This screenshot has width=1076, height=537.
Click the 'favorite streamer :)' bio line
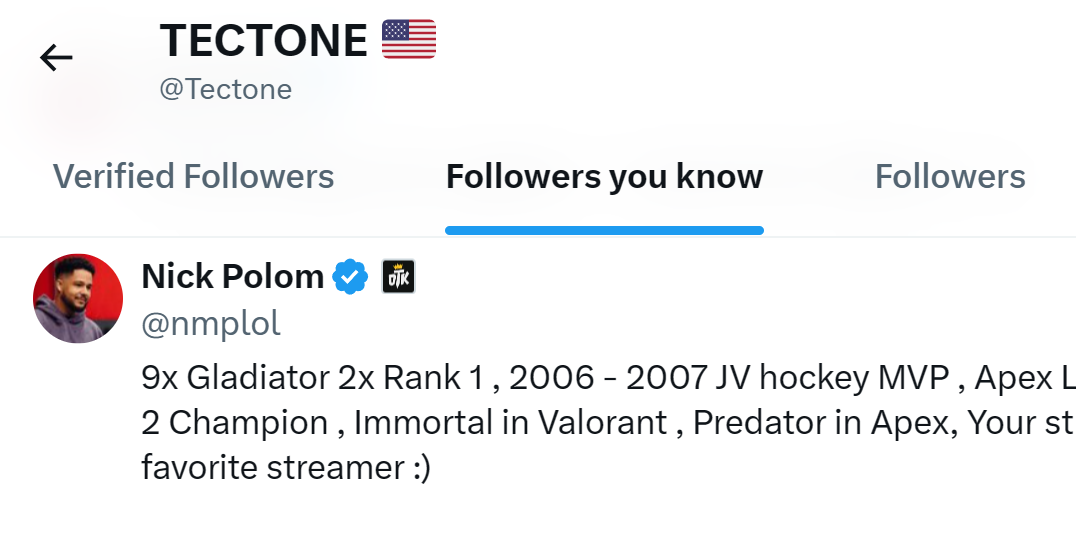click(286, 468)
